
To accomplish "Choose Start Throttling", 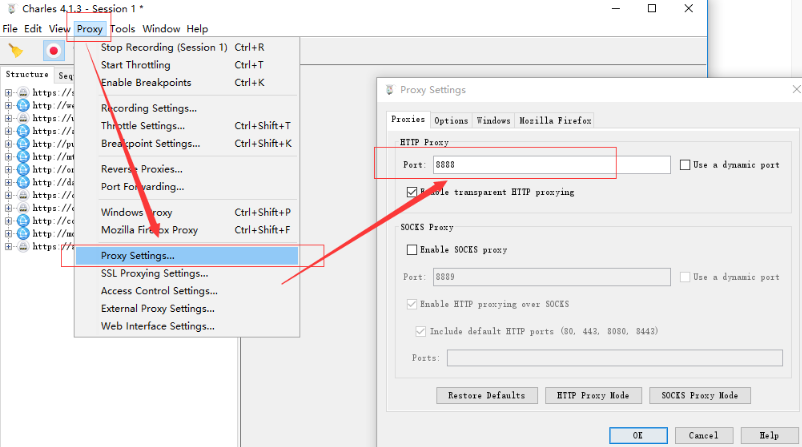I will click(187, 65).
